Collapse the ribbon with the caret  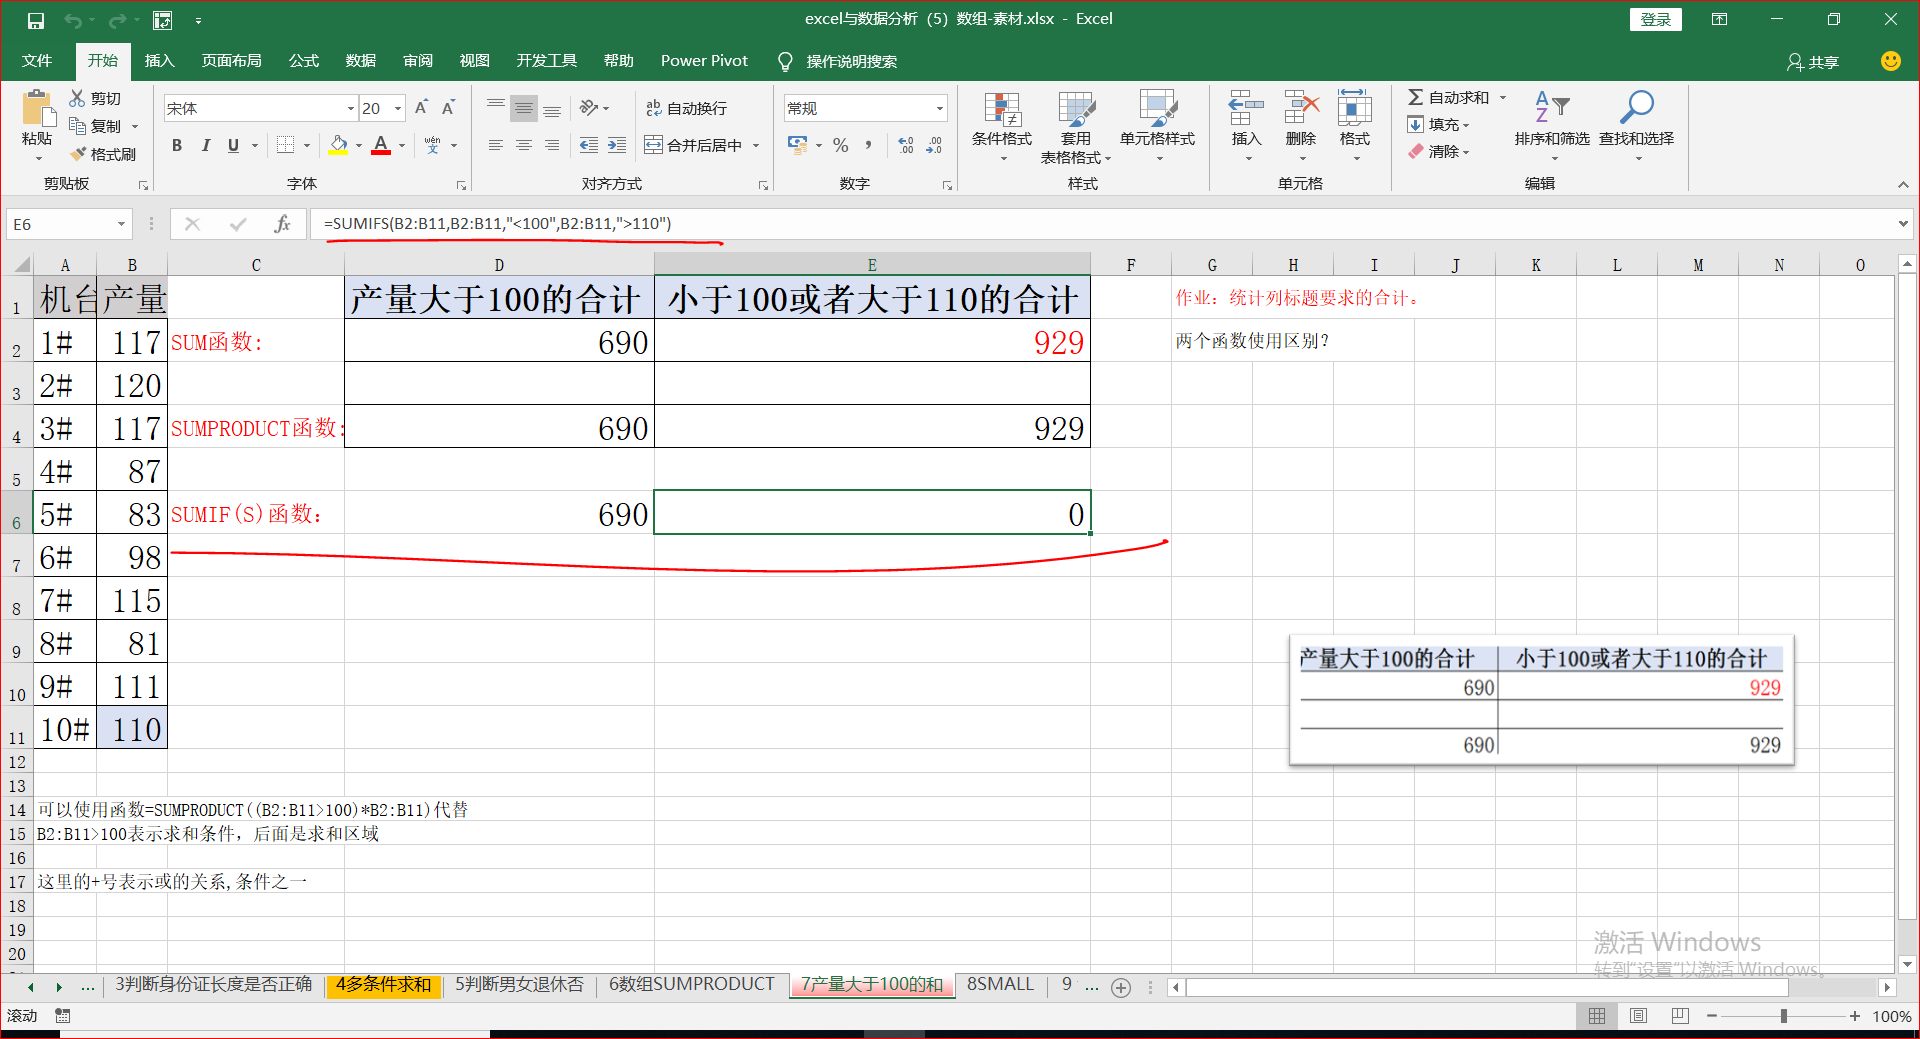tap(1902, 184)
